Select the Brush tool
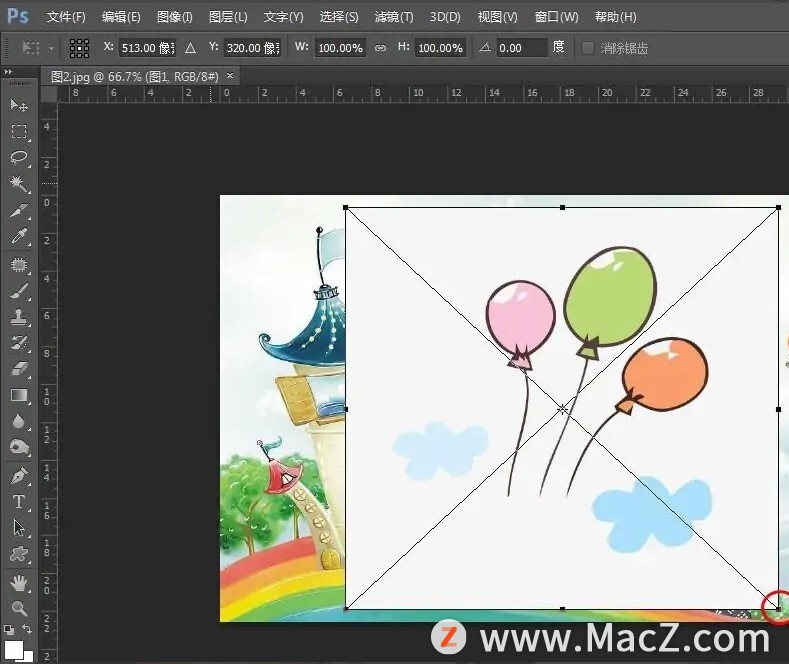 tap(19, 291)
